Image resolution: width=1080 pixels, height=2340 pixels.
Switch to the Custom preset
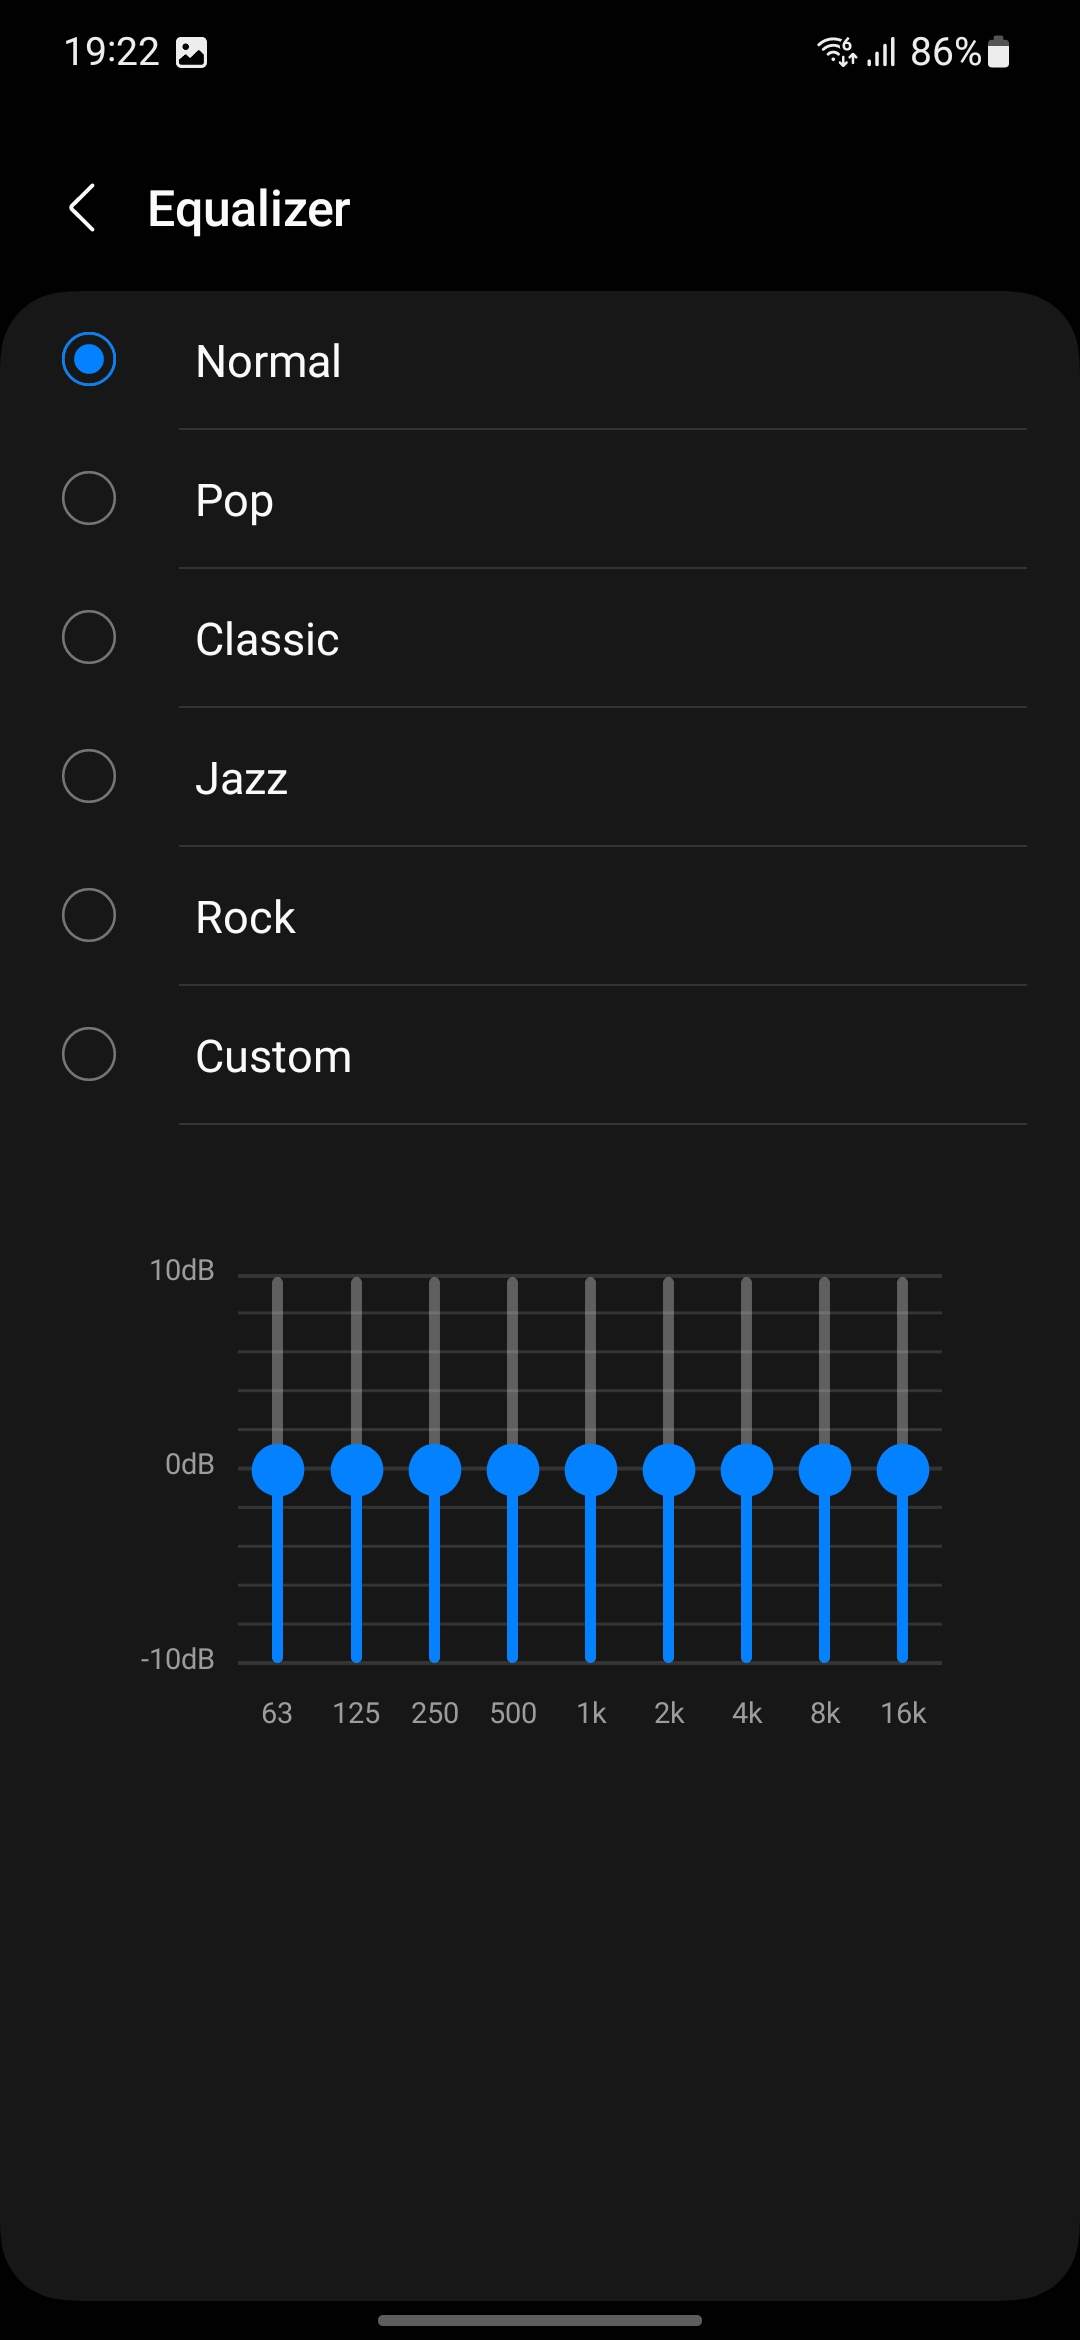point(89,1055)
